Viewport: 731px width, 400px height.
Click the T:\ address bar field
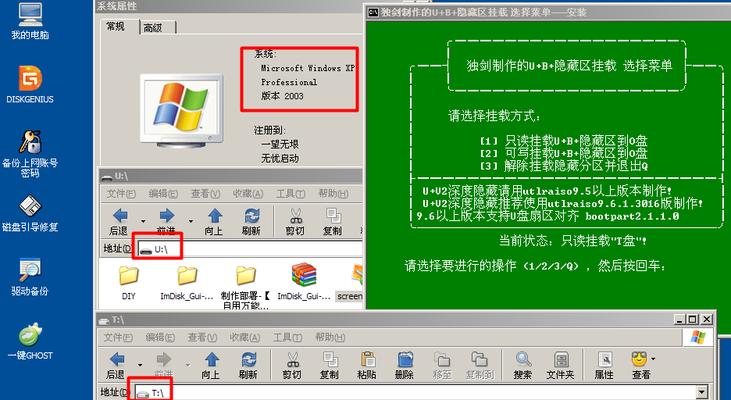tap(415, 393)
